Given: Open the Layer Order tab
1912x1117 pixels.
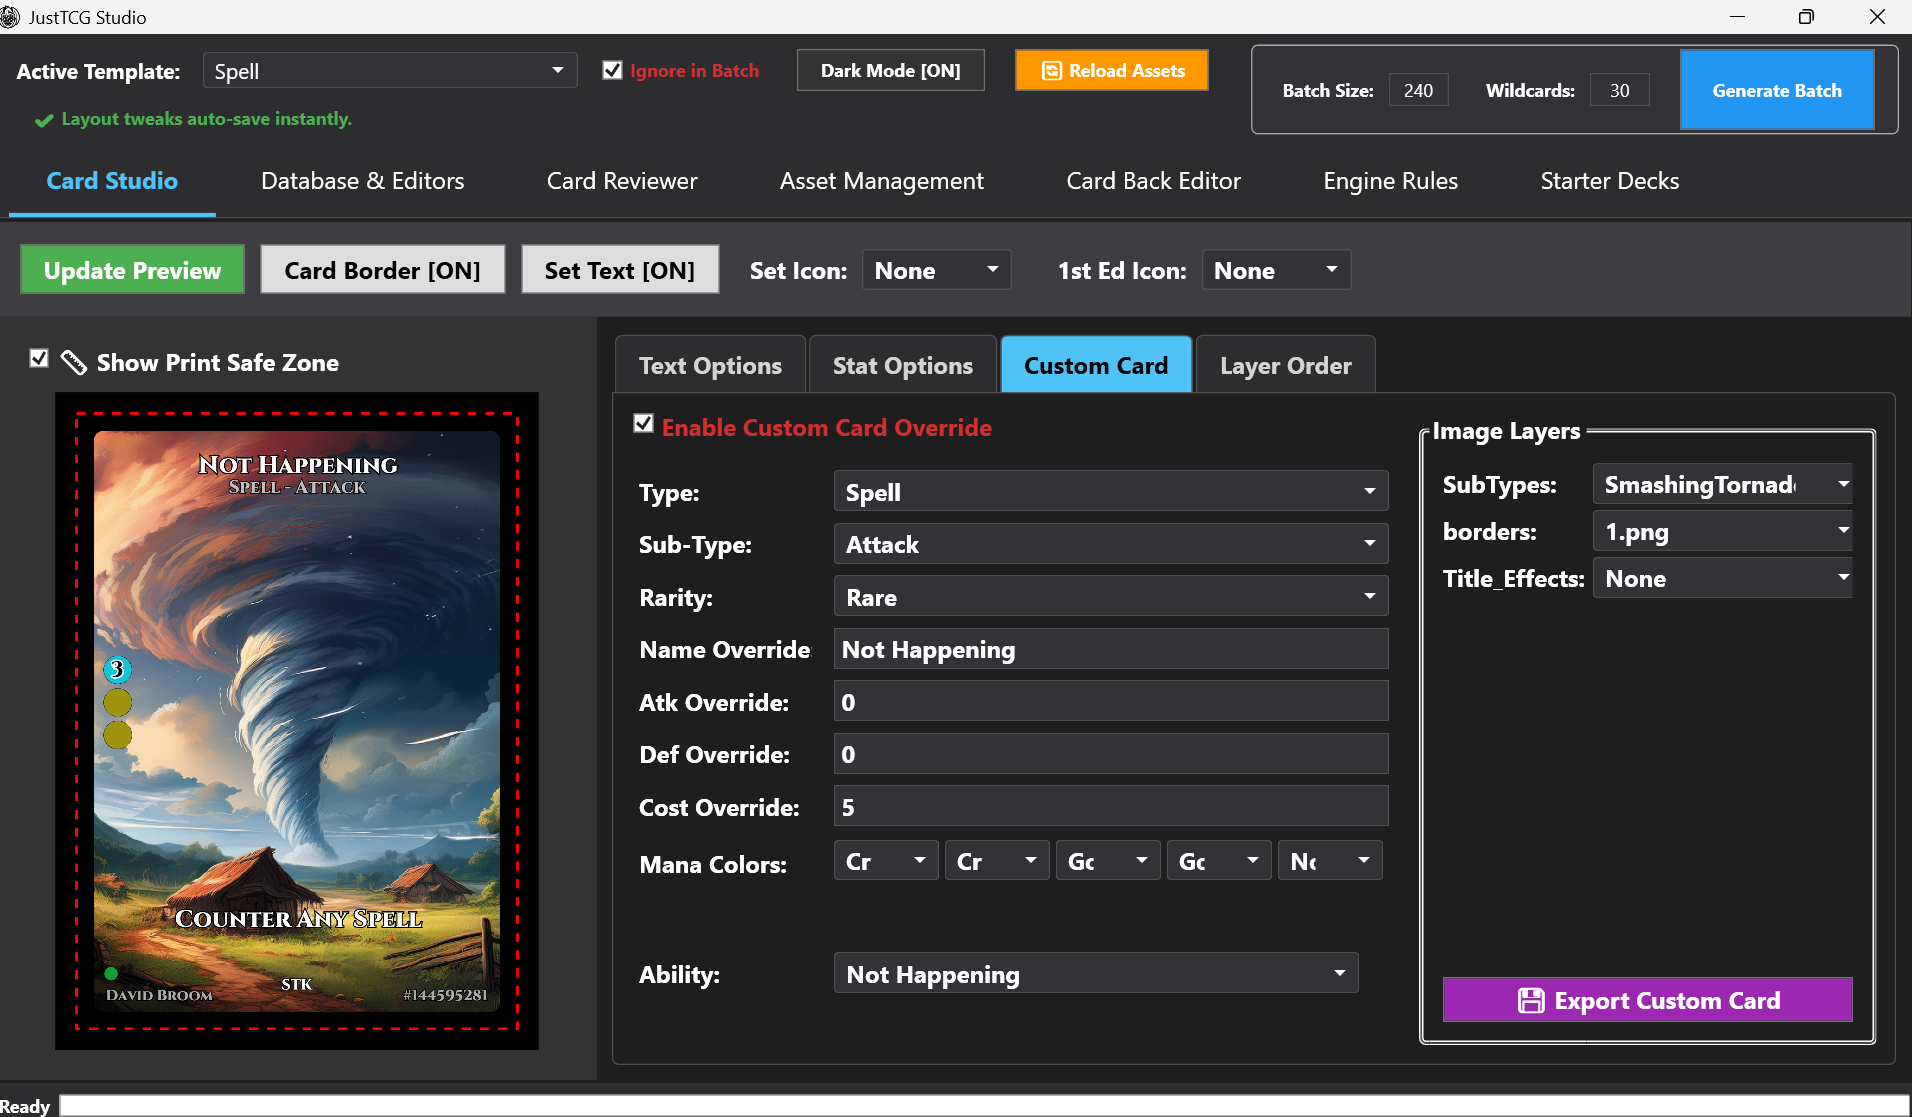Looking at the screenshot, I should pos(1285,366).
